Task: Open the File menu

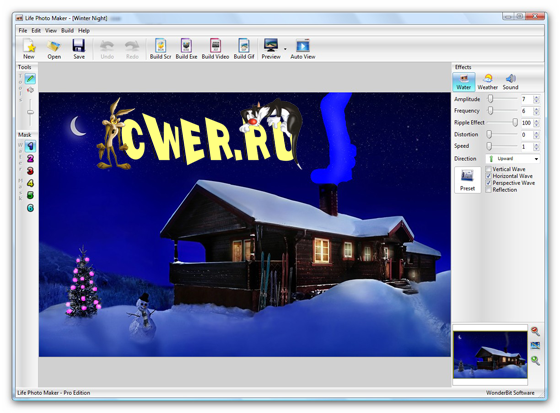Action: click(x=23, y=30)
